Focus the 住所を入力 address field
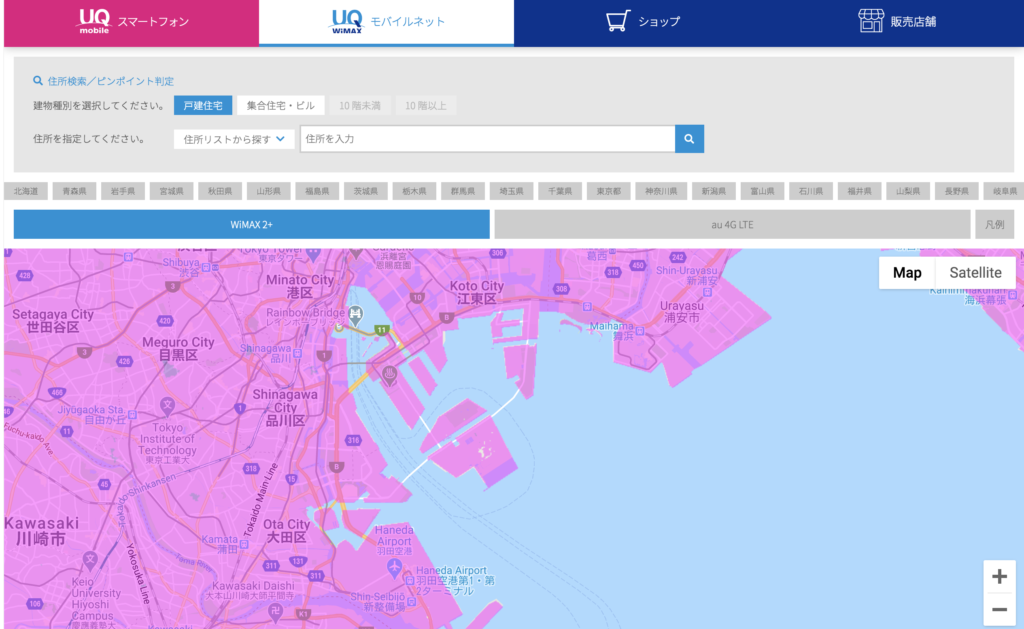The width and height of the screenshot is (1024, 629). 487,139
